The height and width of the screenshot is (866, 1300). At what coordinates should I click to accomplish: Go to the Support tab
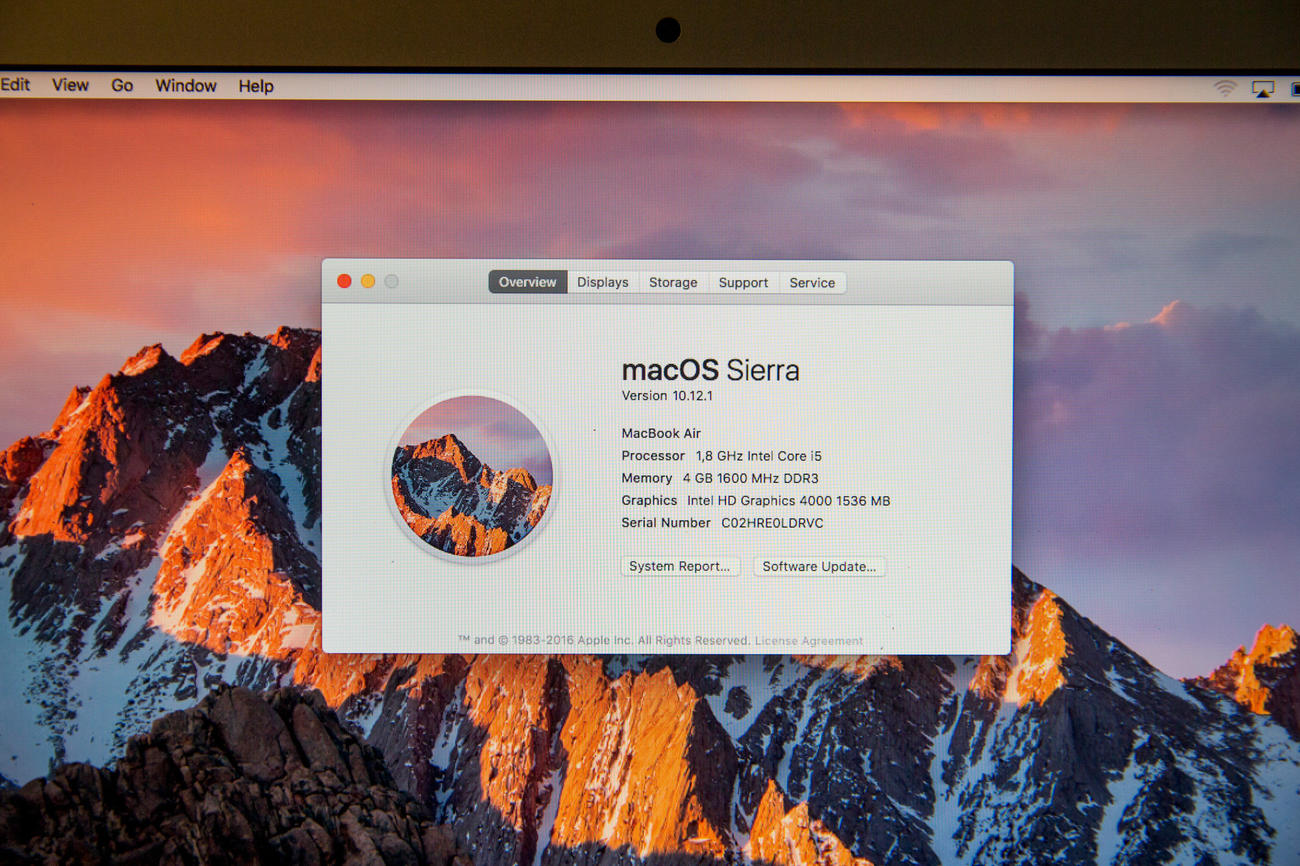click(x=743, y=283)
